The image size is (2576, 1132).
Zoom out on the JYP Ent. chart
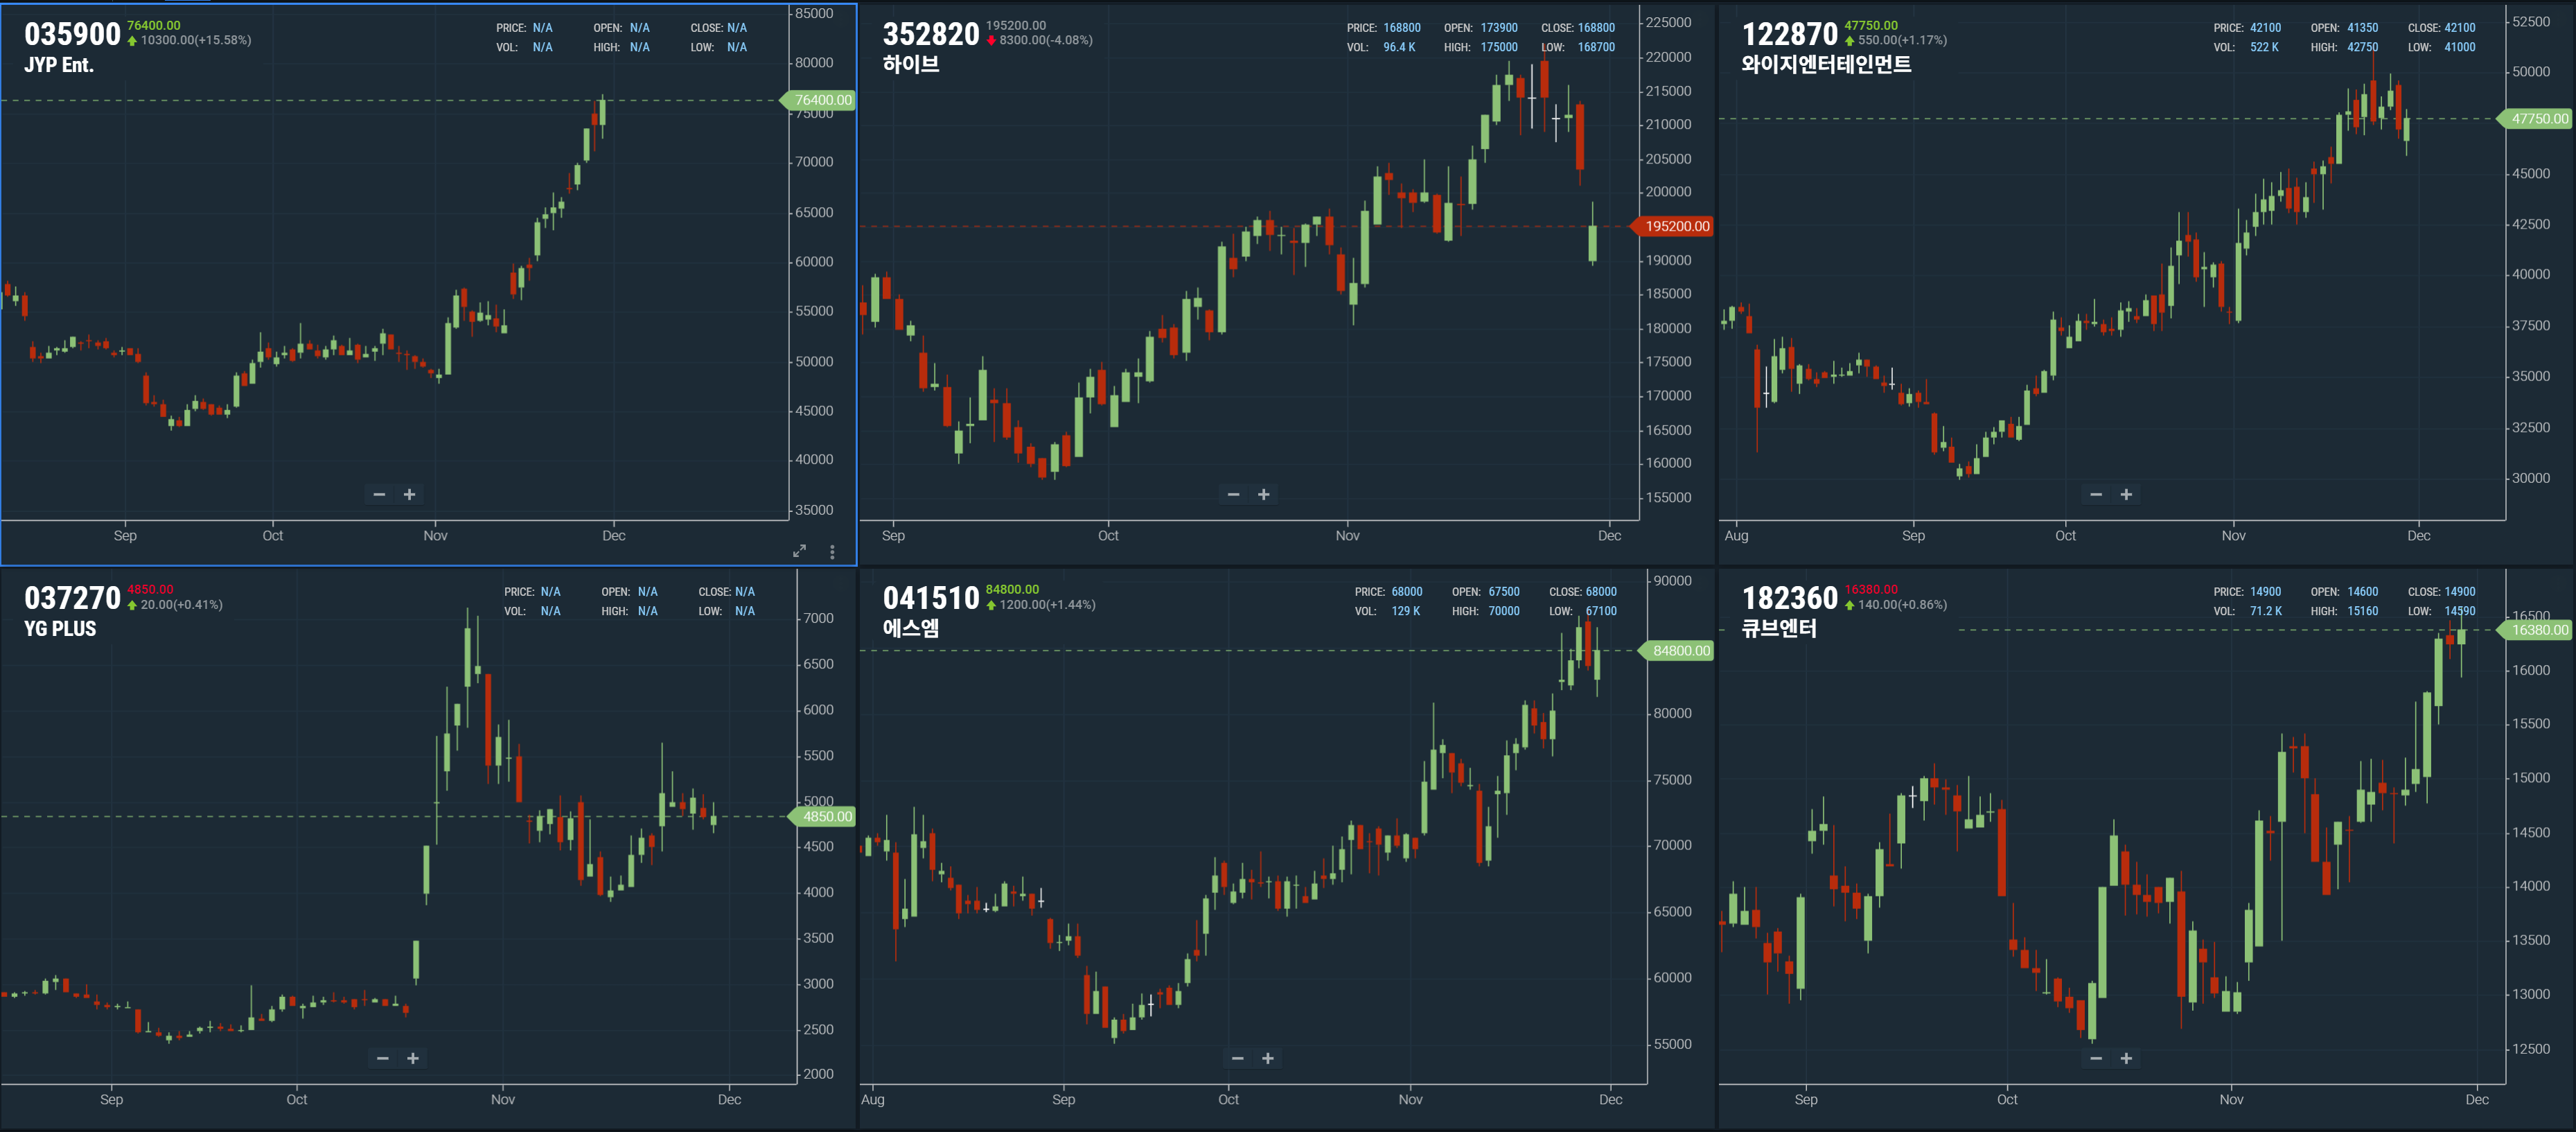tap(379, 494)
